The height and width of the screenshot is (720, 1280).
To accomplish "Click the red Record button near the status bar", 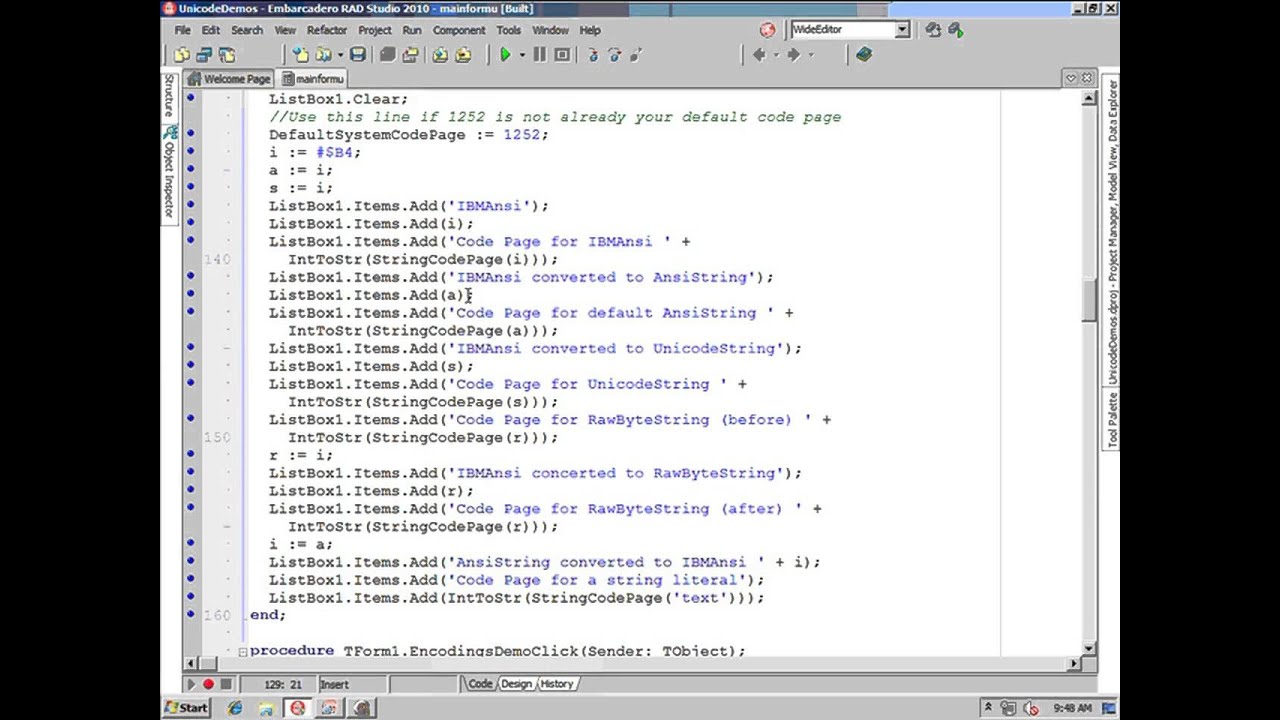I will (x=209, y=684).
